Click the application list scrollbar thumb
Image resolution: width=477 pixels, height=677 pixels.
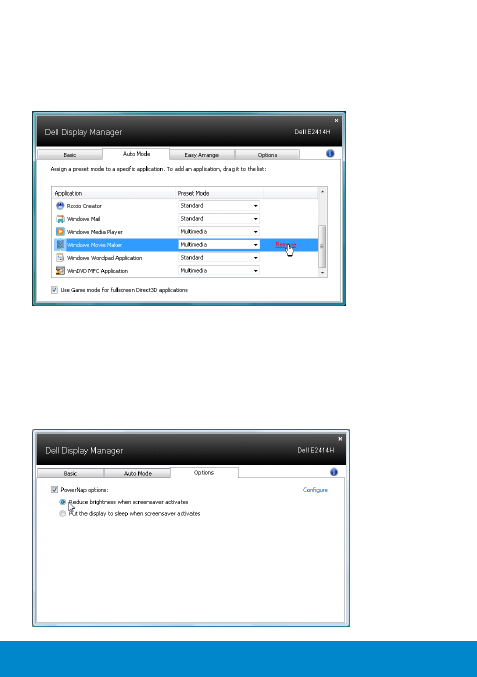[322, 246]
